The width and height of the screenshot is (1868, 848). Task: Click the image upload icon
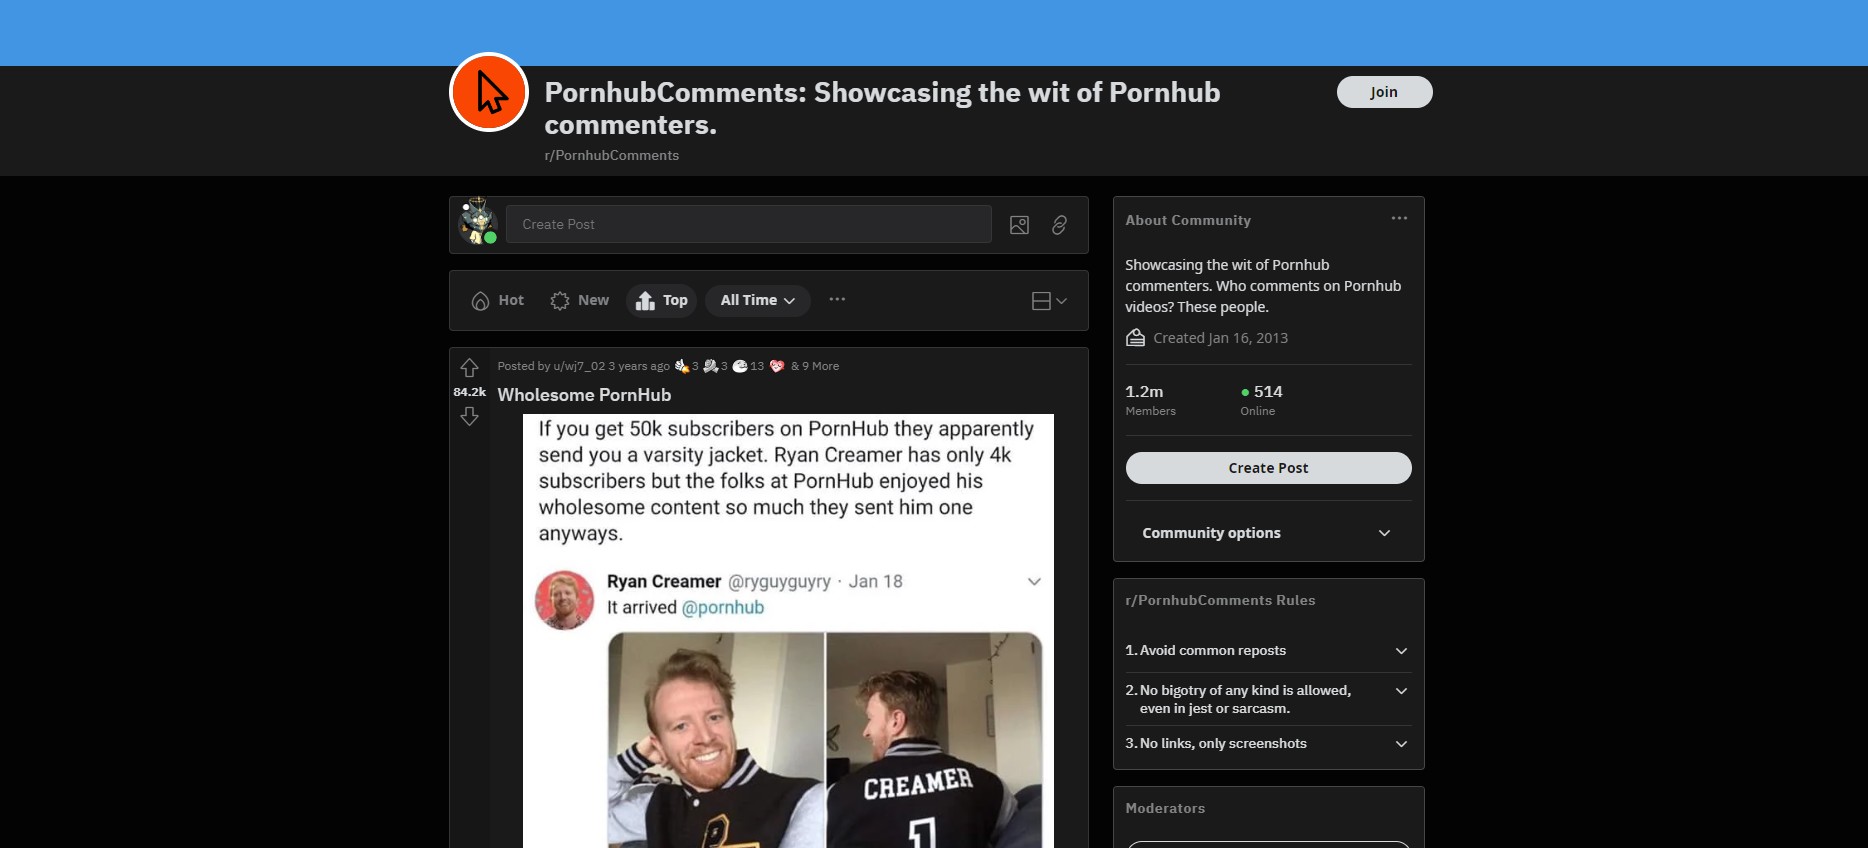pyautogui.click(x=1019, y=225)
